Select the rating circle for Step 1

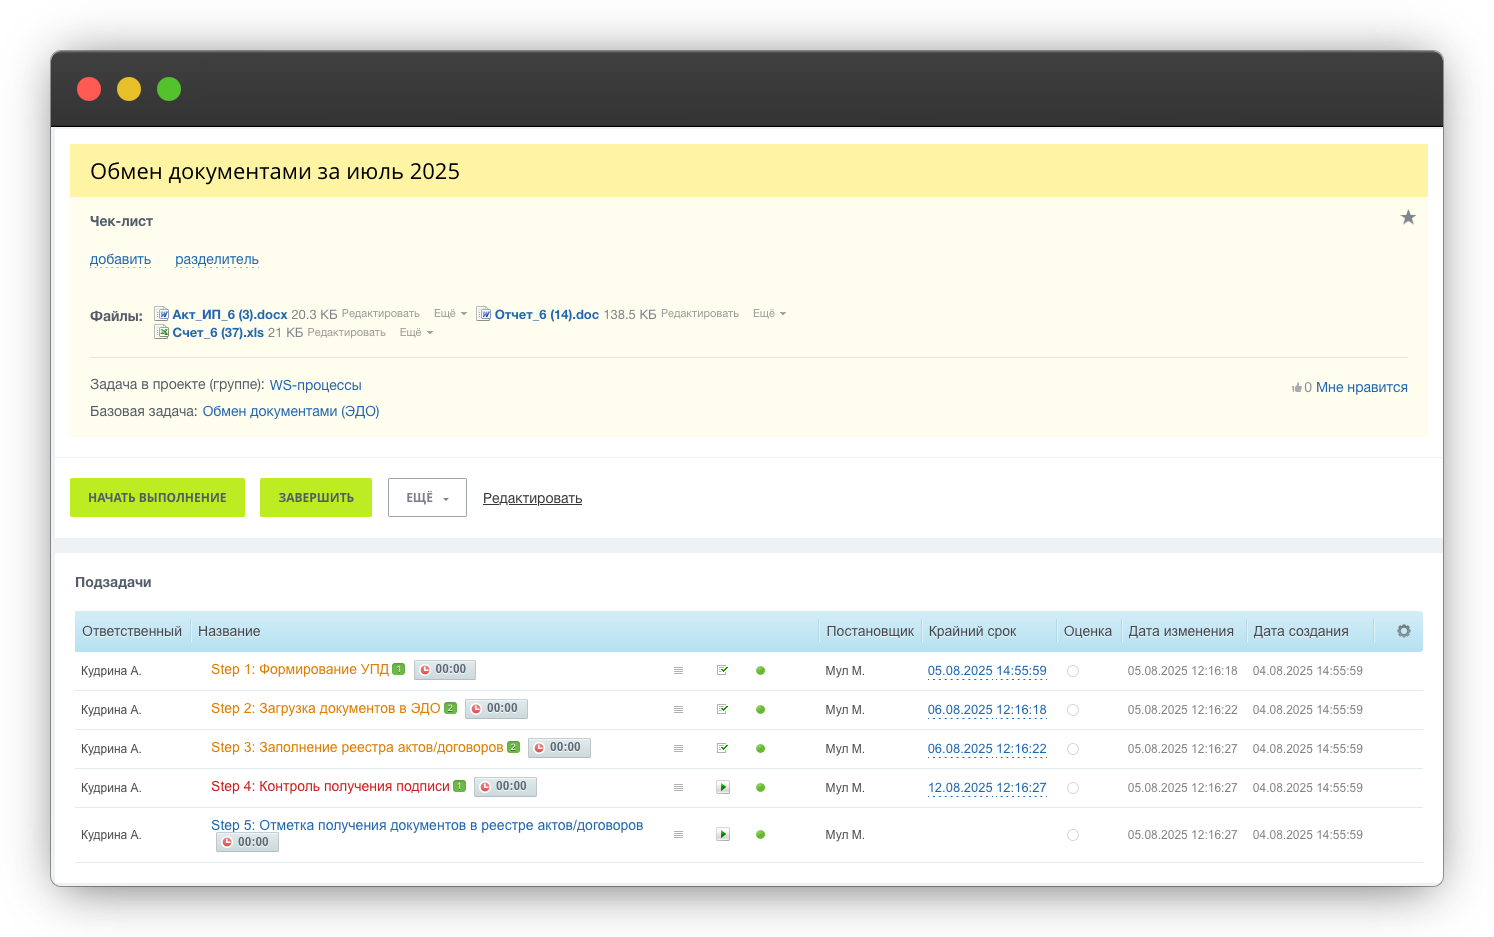point(1073,671)
